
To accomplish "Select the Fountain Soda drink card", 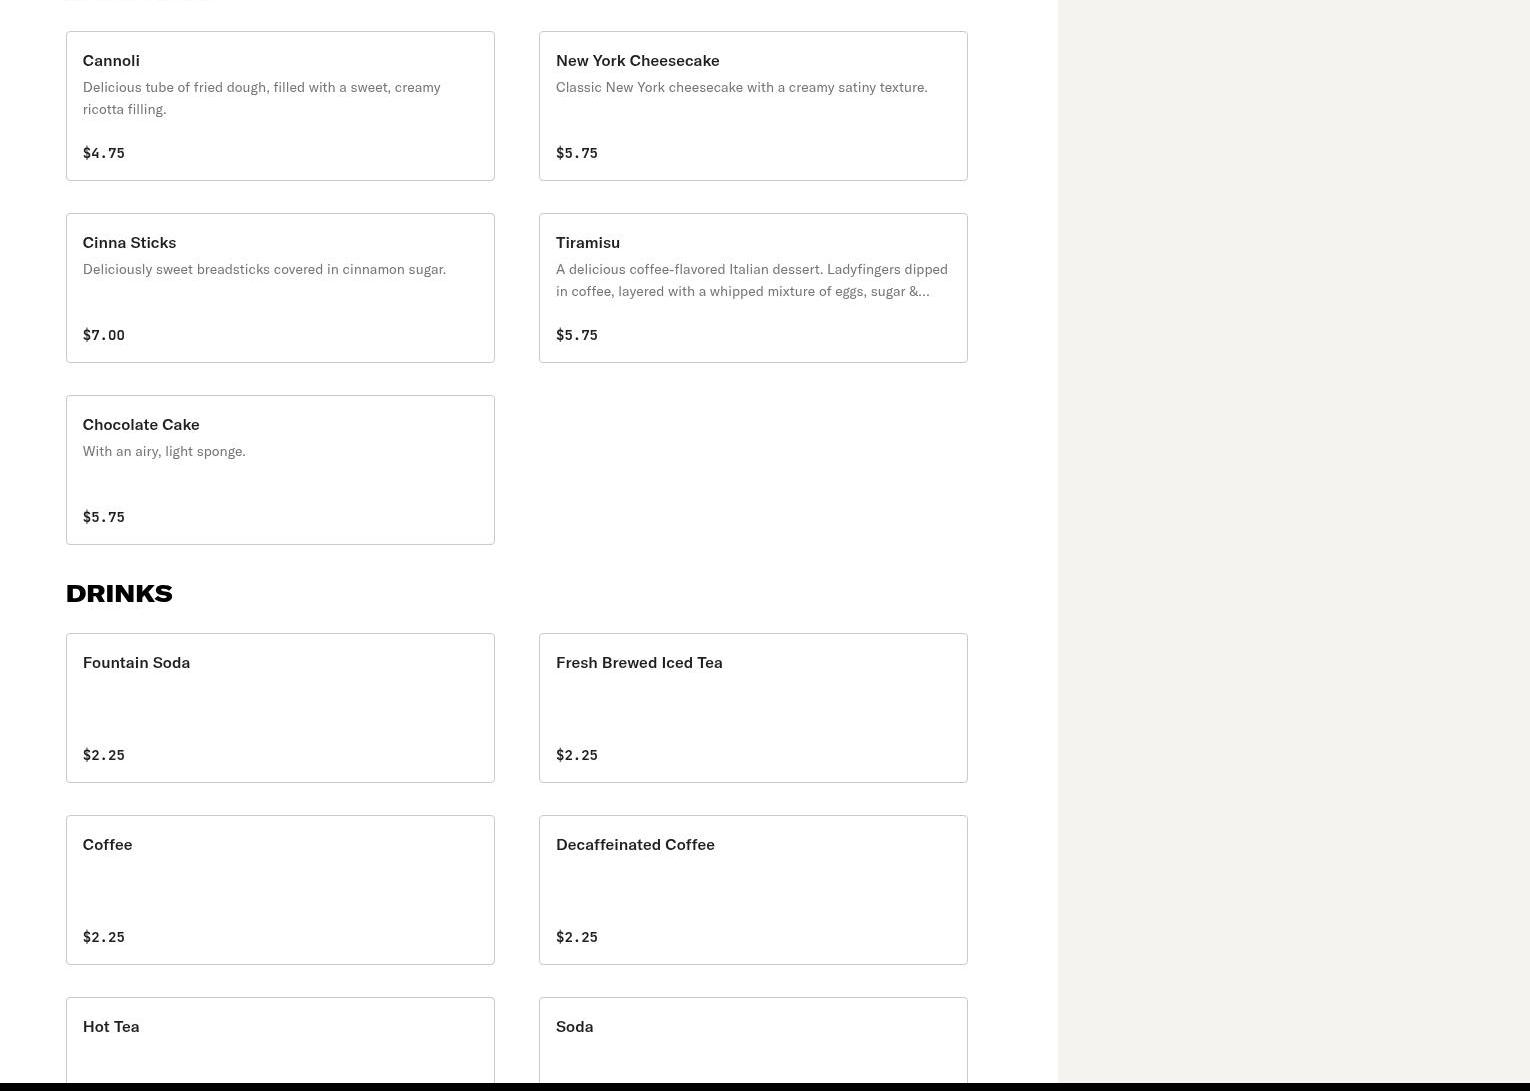I will tap(280, 708).
